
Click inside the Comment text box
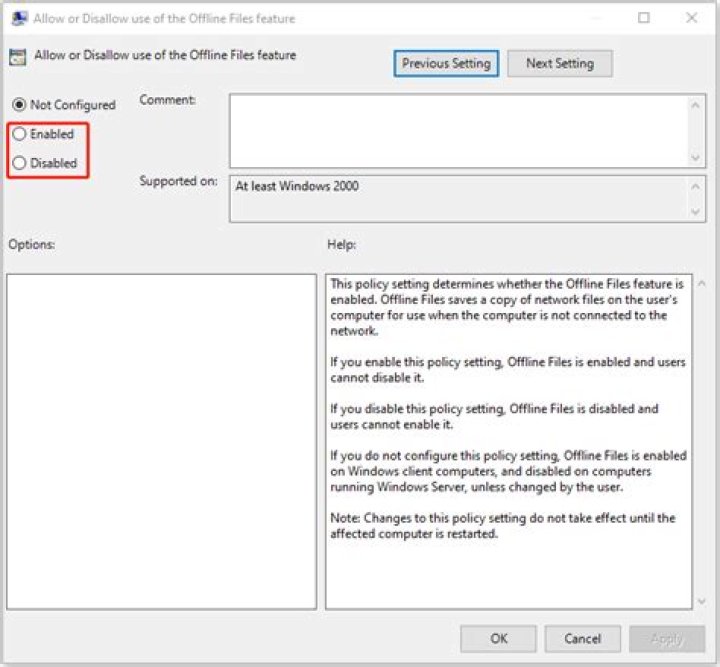pos(459,131)
